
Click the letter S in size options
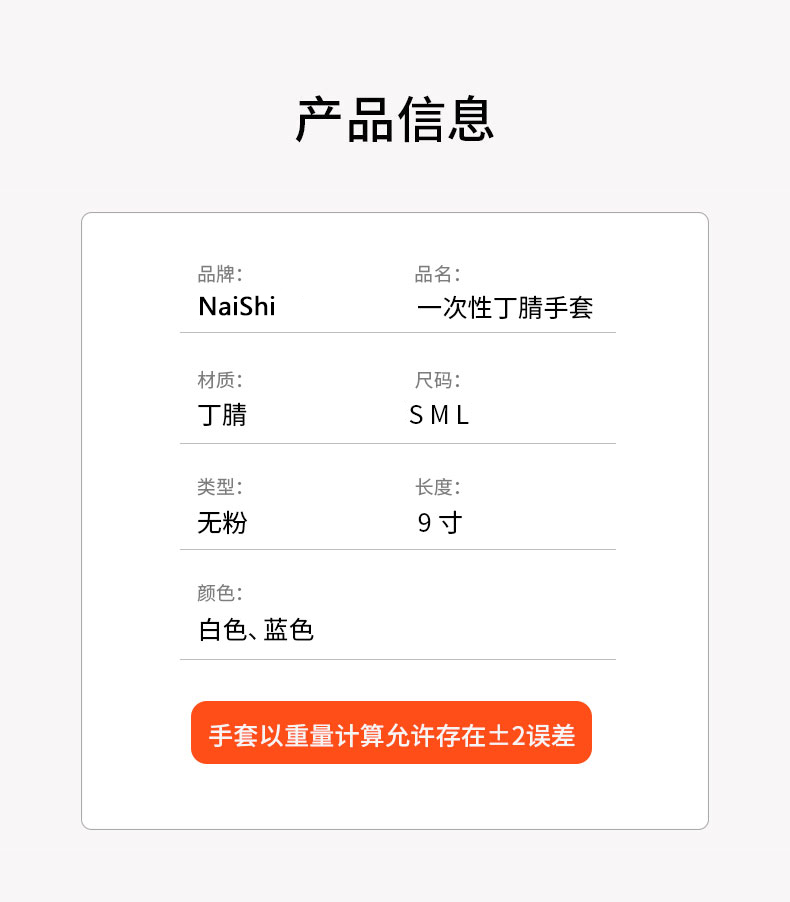[x=416, y=415]
